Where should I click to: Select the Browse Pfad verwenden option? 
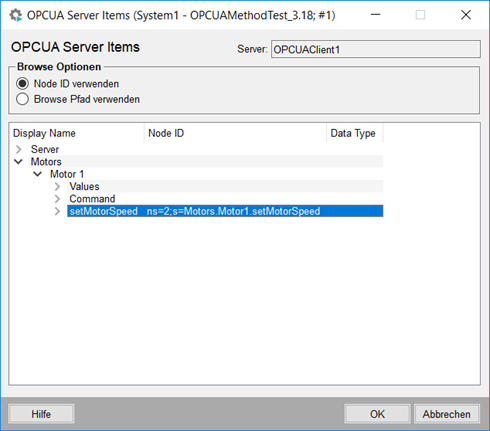pos(22,99)
